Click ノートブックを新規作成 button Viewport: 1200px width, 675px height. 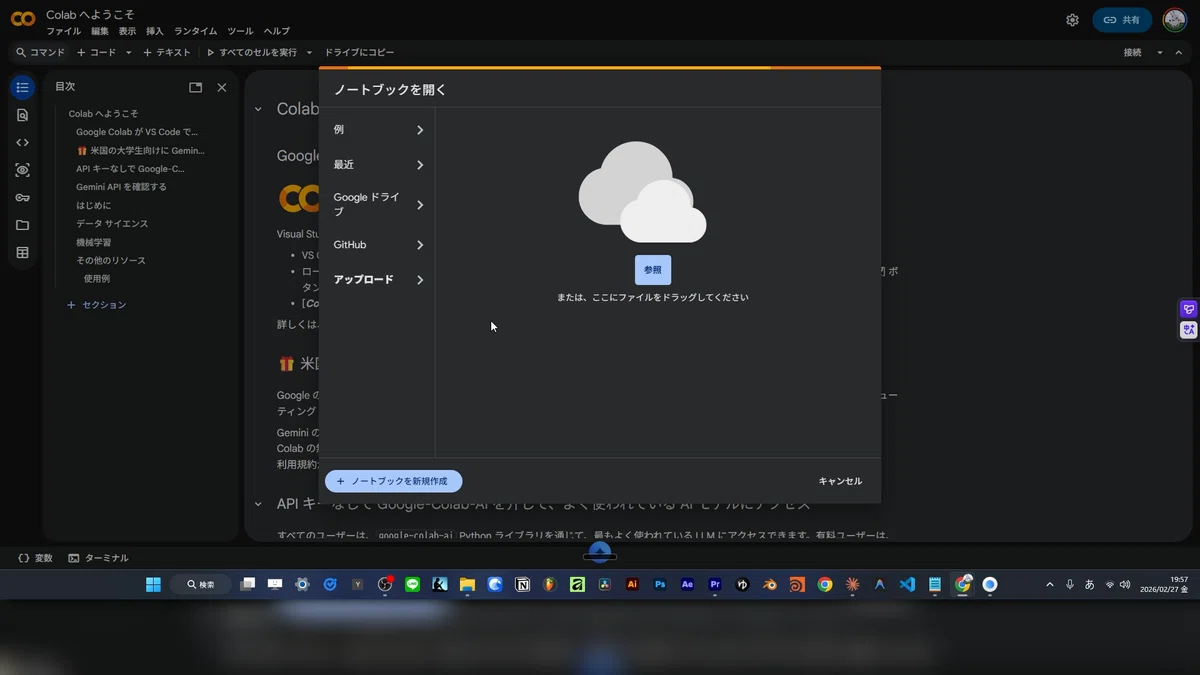[394, 481]
